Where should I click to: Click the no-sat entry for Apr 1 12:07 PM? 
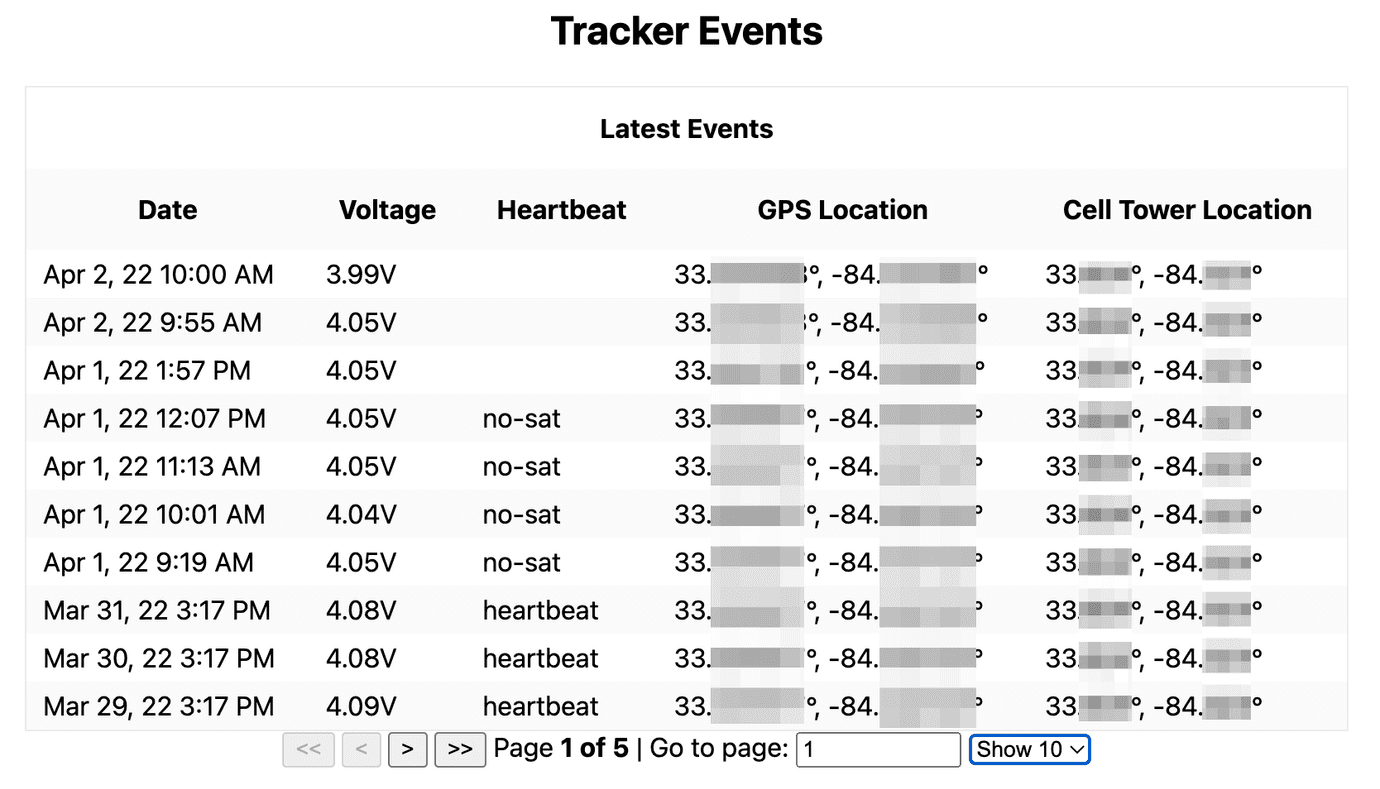point(521,418)
